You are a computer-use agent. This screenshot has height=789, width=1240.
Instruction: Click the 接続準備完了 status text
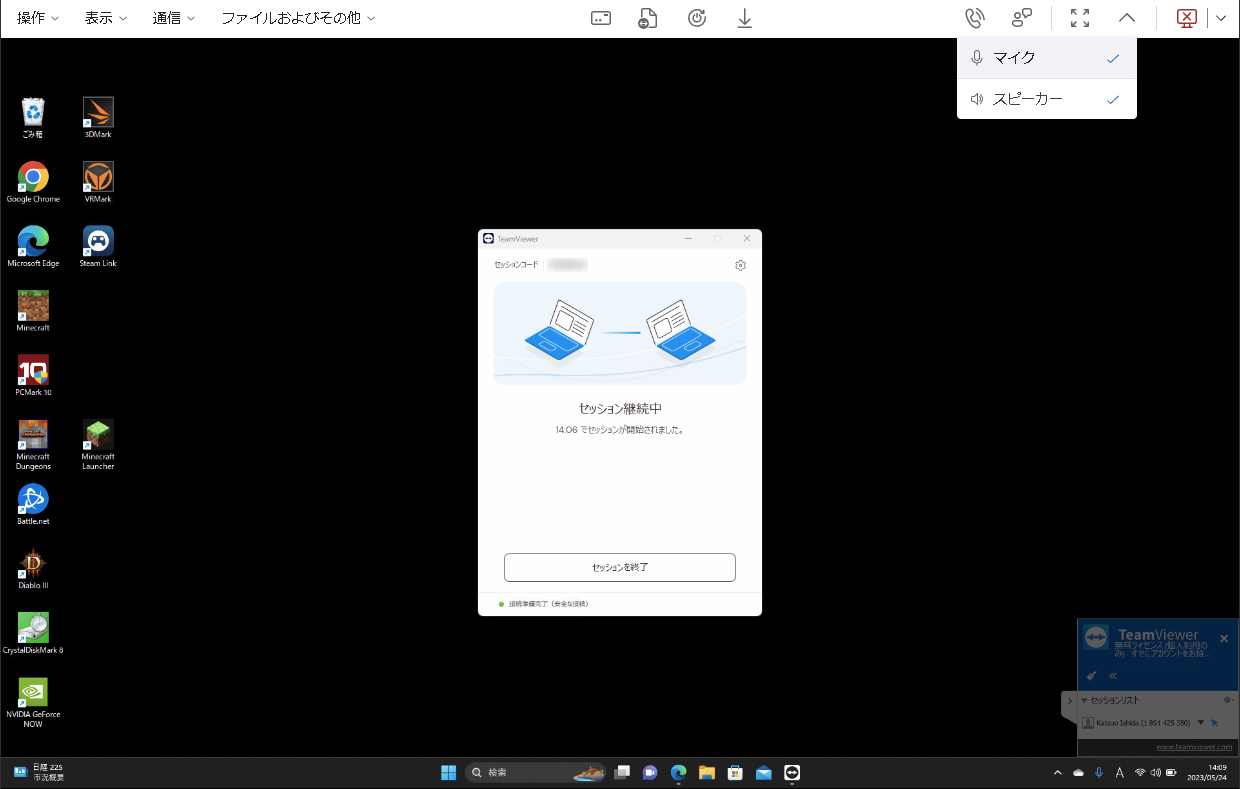[x=548, y=604]
